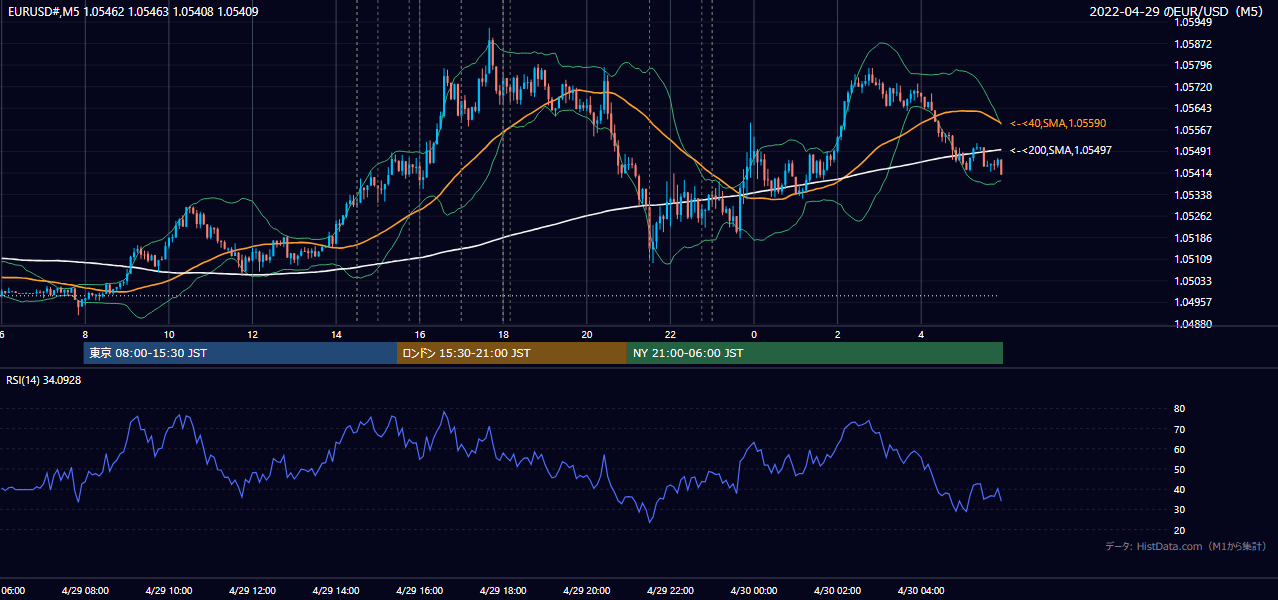
Task: Click price axis value 1.05109
Action: tap(1192, 259)
